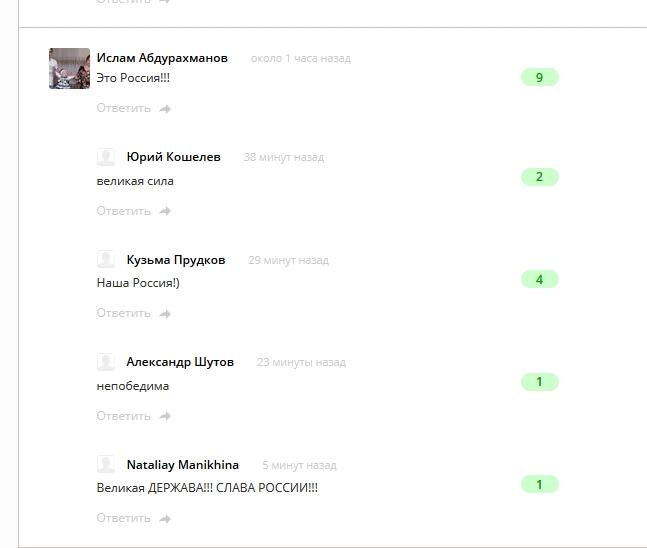This screenshot has height=548, width=647.
Task: Click the green rating badge showing 2
Action: point(540,177)
